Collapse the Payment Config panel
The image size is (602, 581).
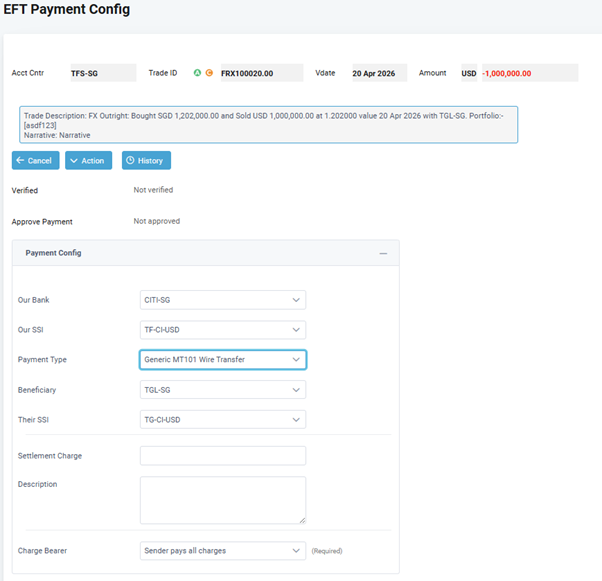tap(383, 254)
